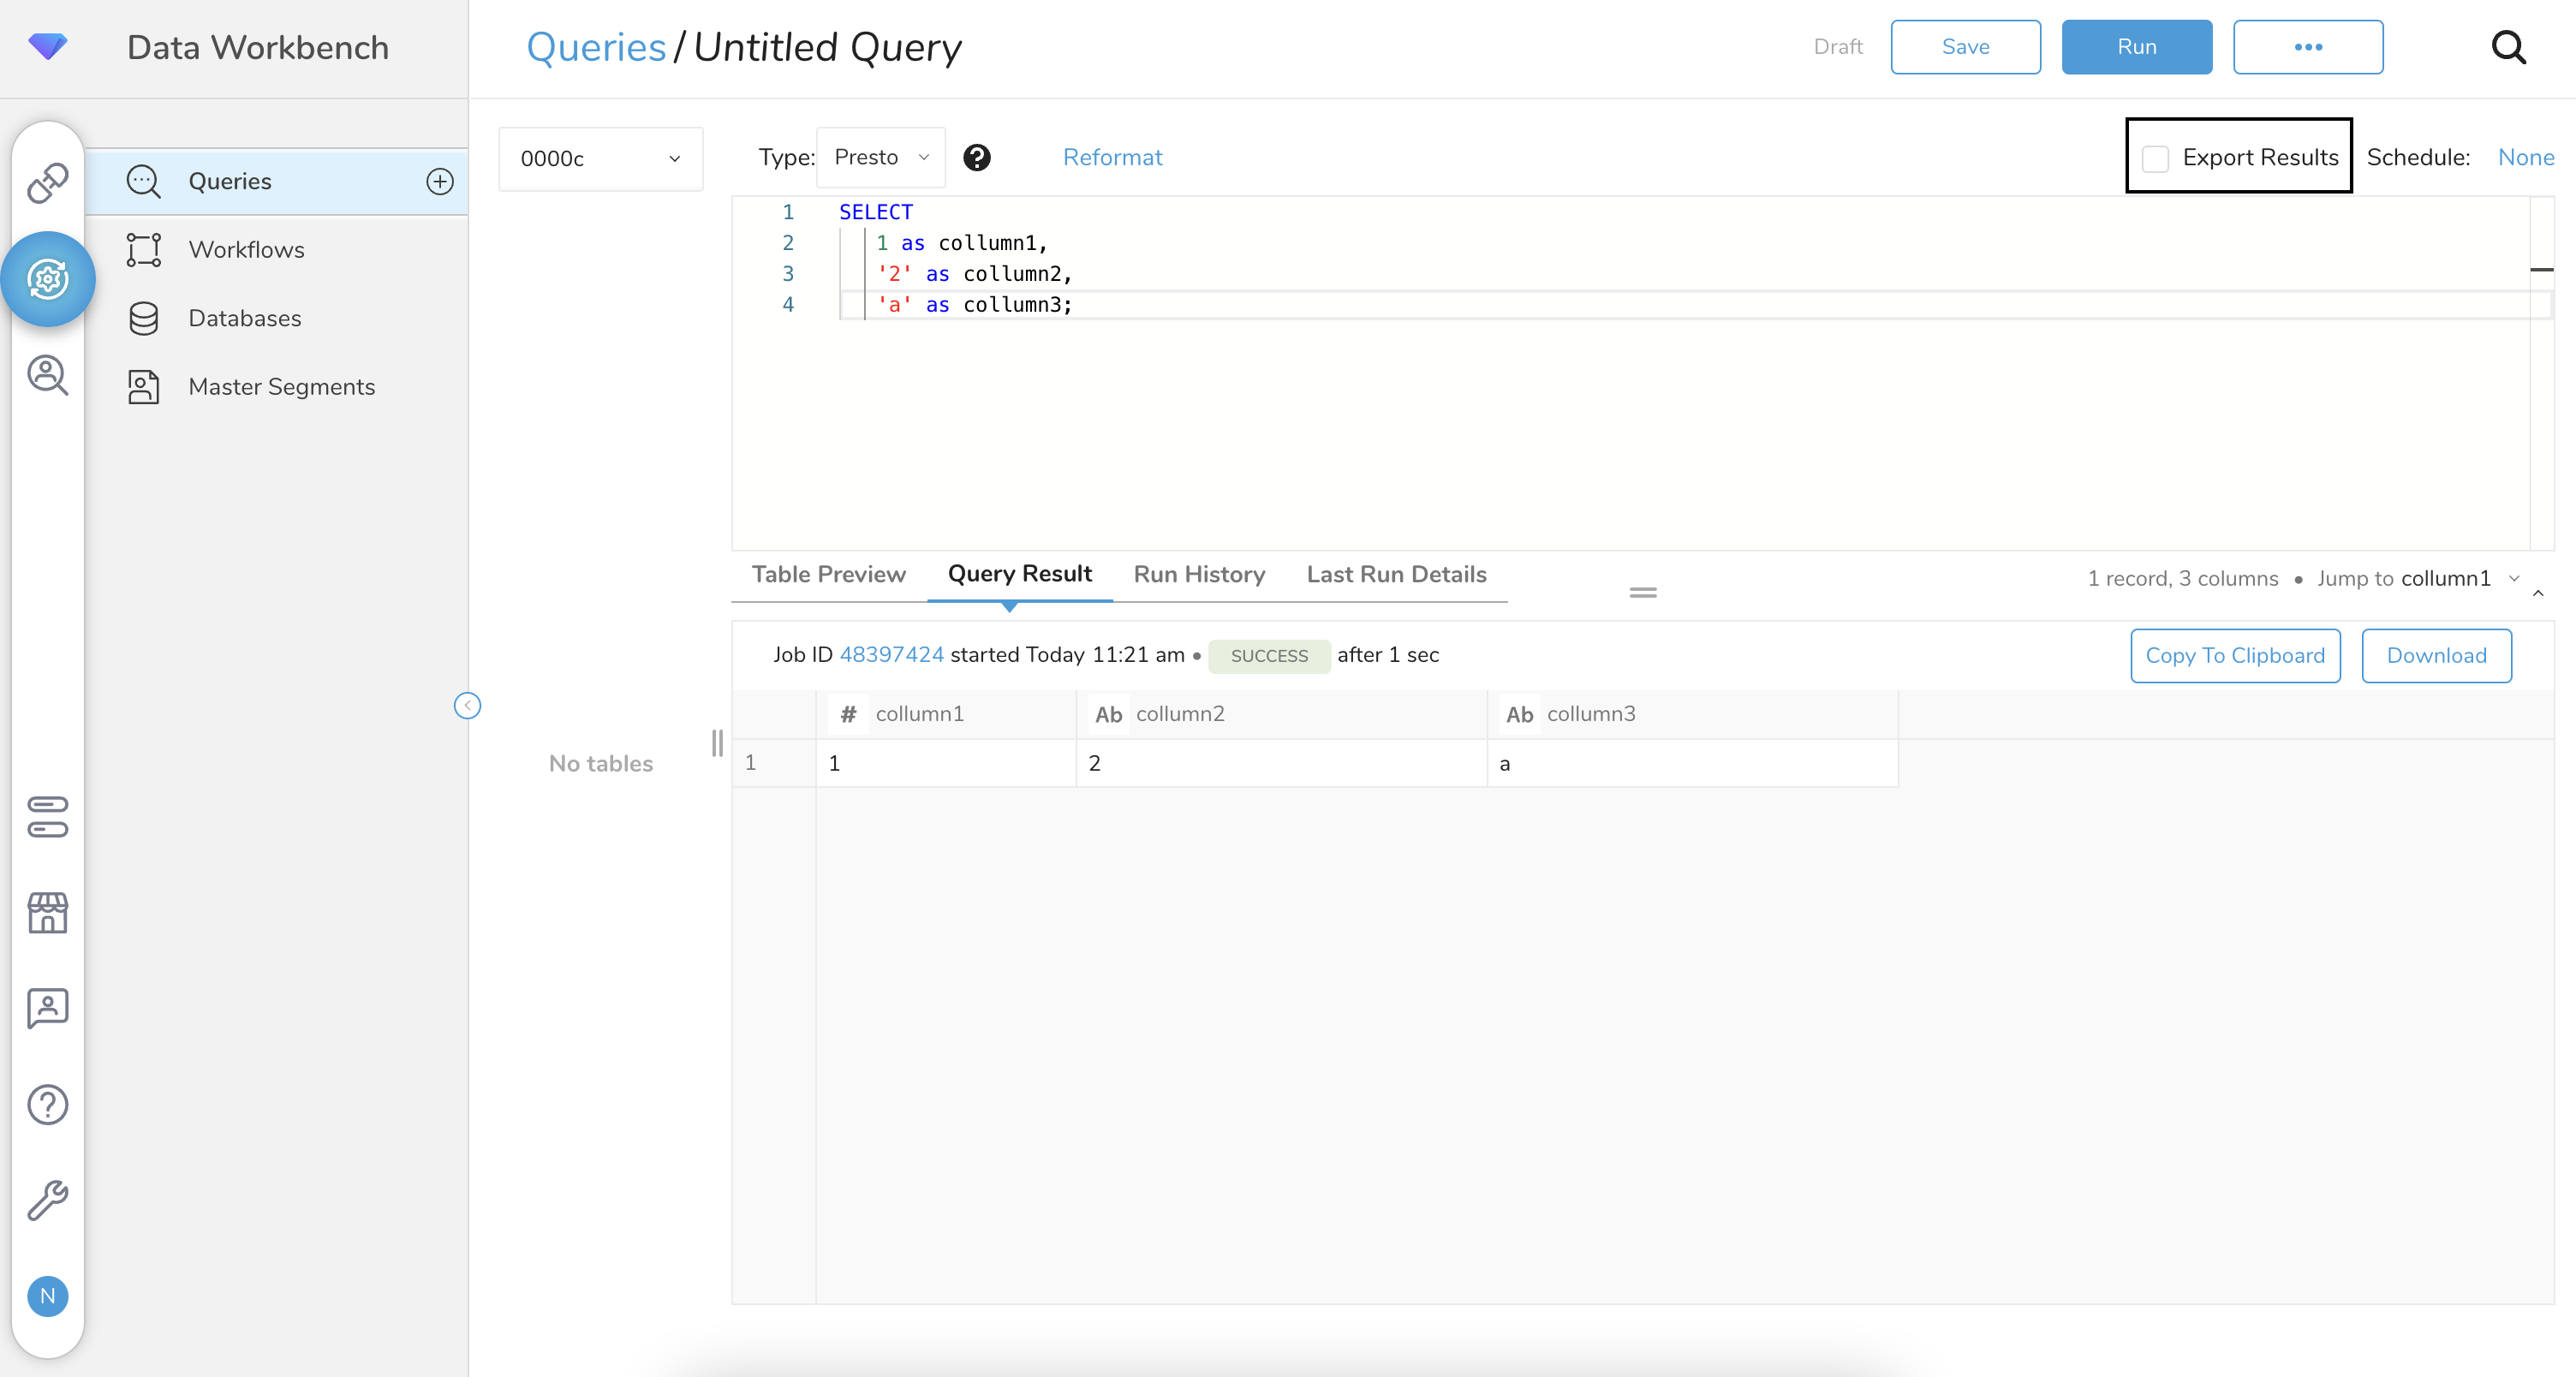Open the circled question mark help sidebar icon

[x=47, y=1104]
